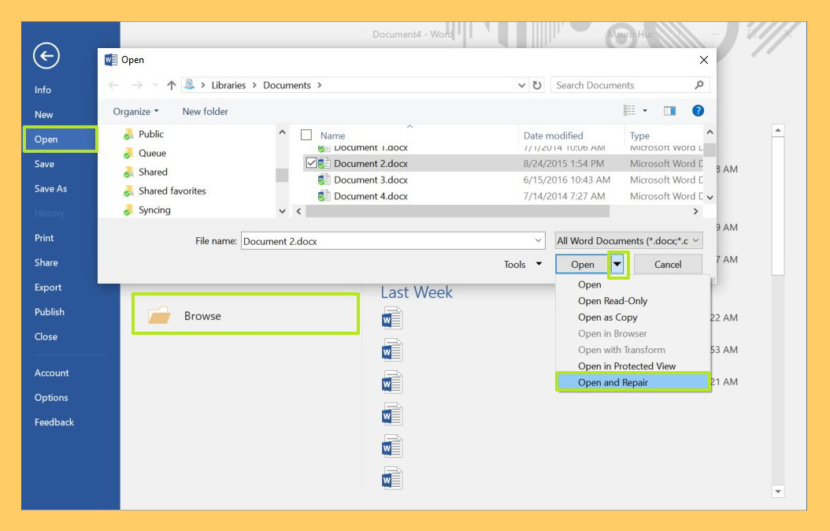Click the New folder button
The width and height of the screenshot is (830, 531).
205,112
